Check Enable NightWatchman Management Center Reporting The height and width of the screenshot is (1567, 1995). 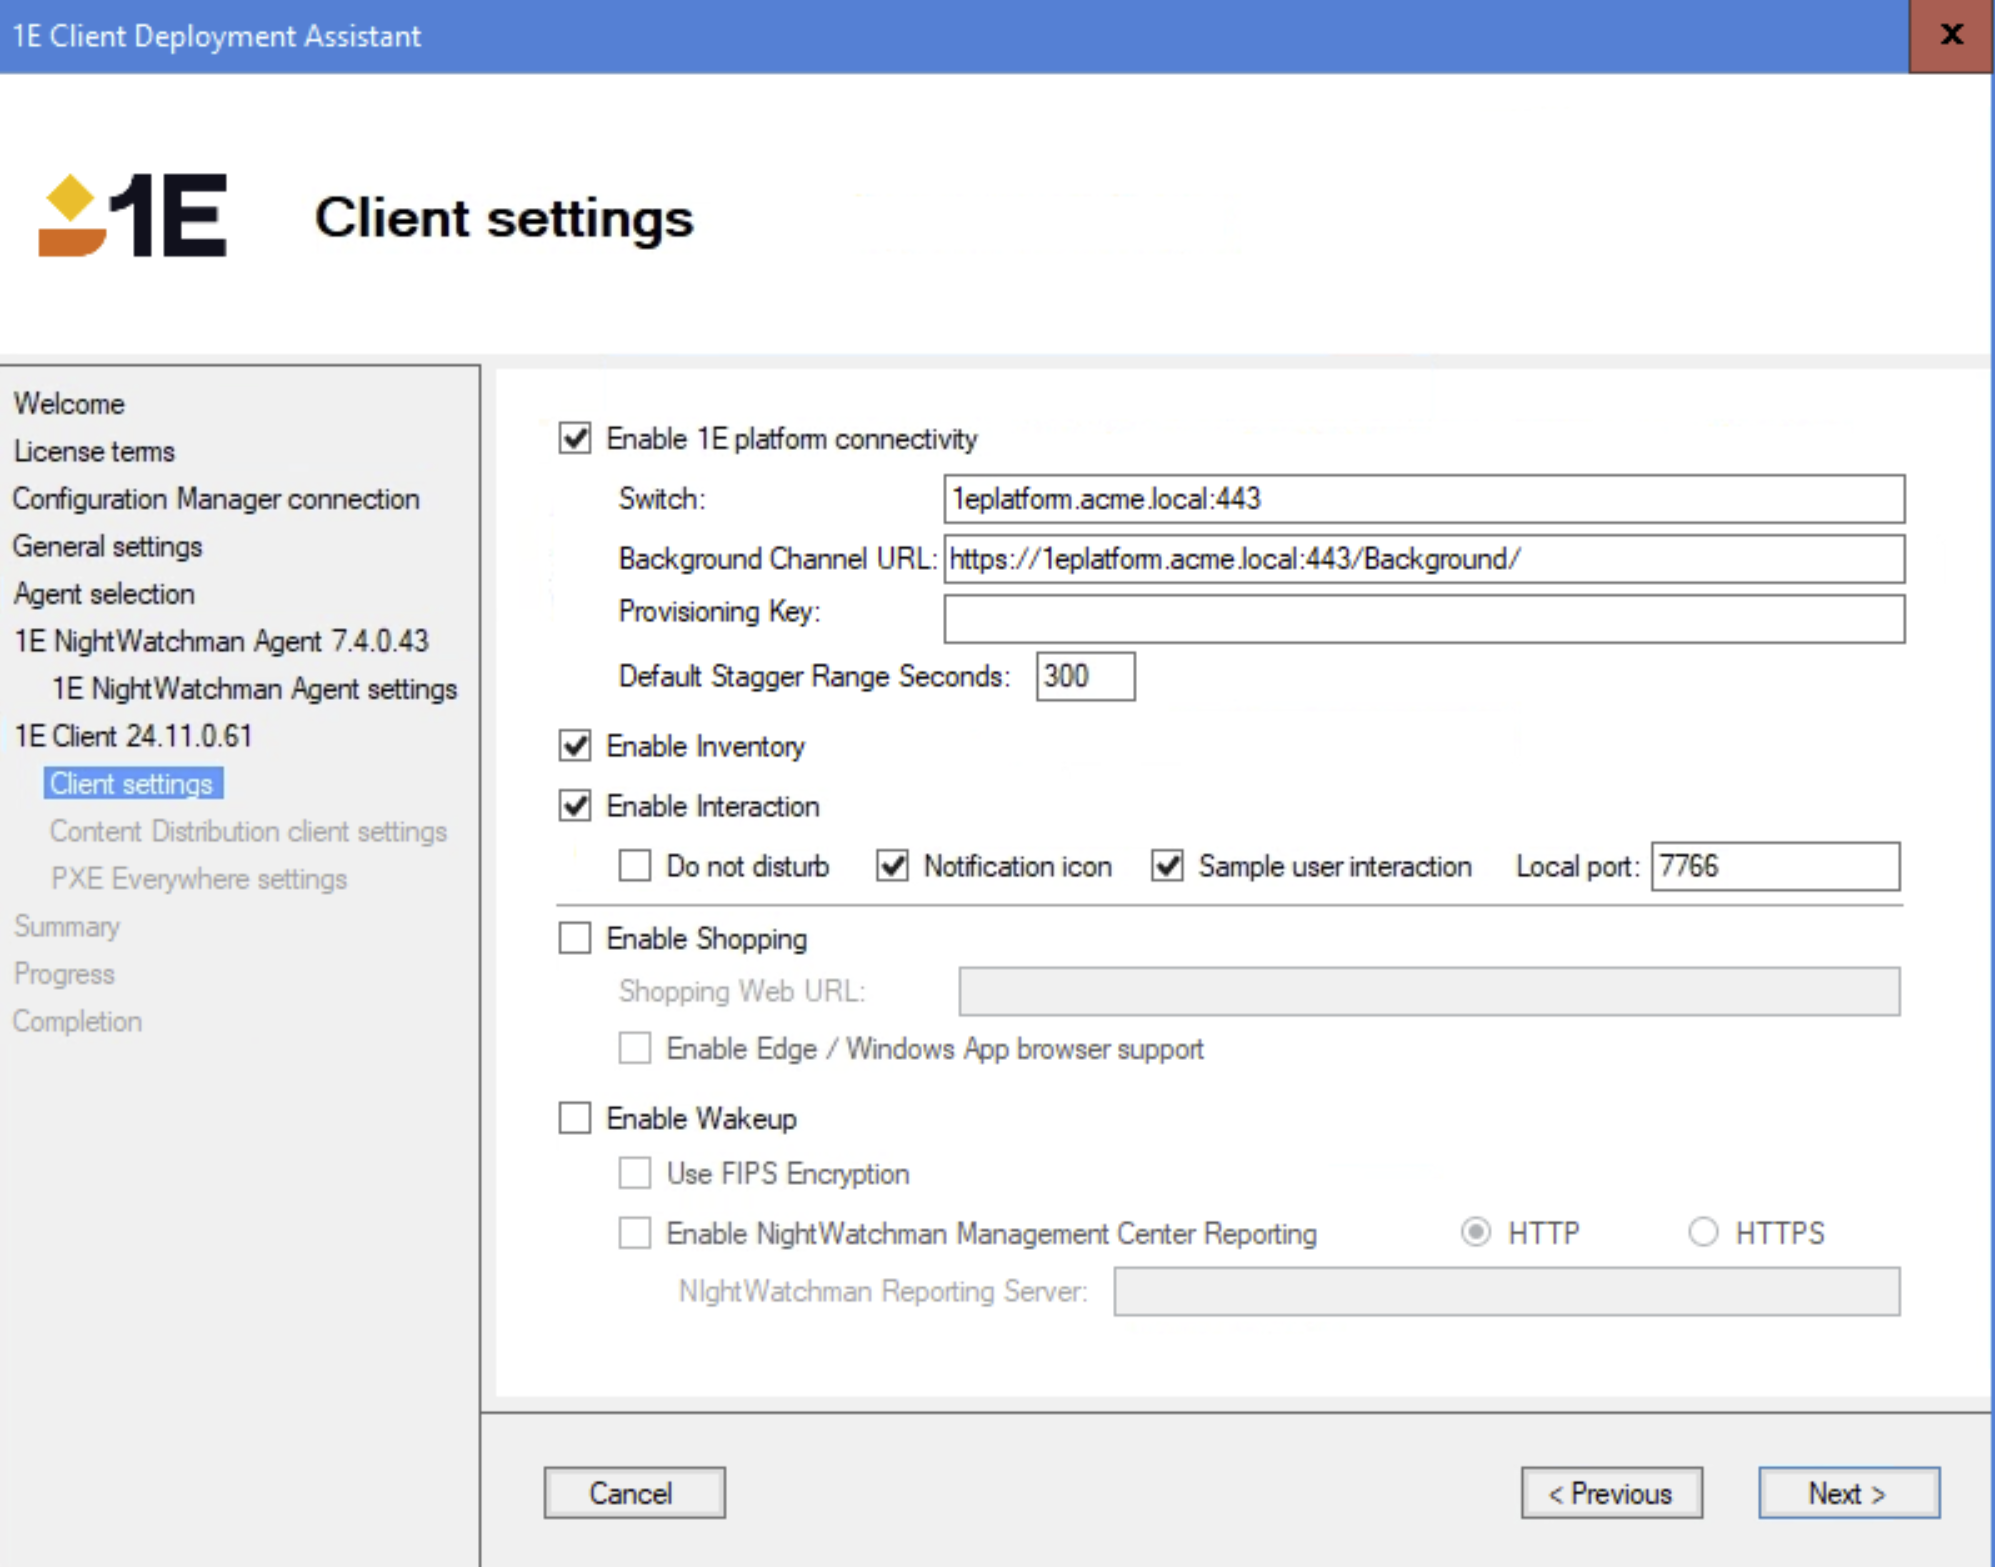[635, 1233]
